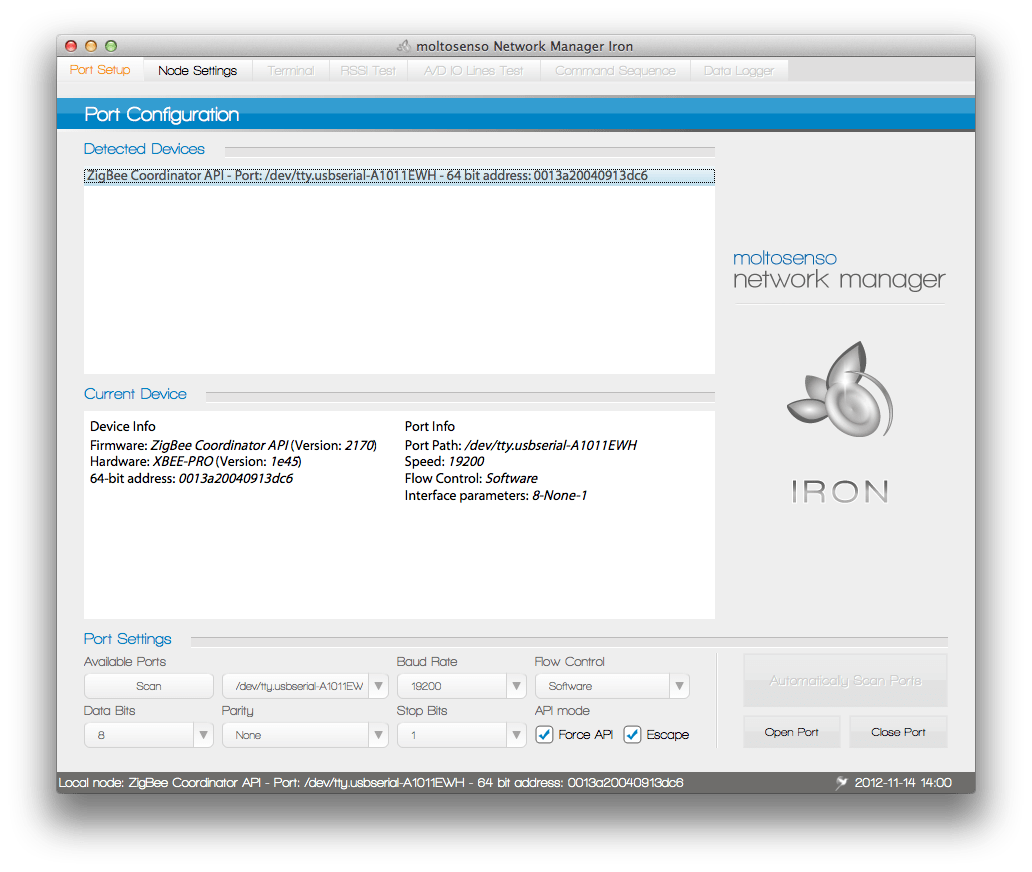Click the Interface parameters 8-None-1 line
Image resolution: width=1032 pixels, height=872 pixels.
[496, 496]
